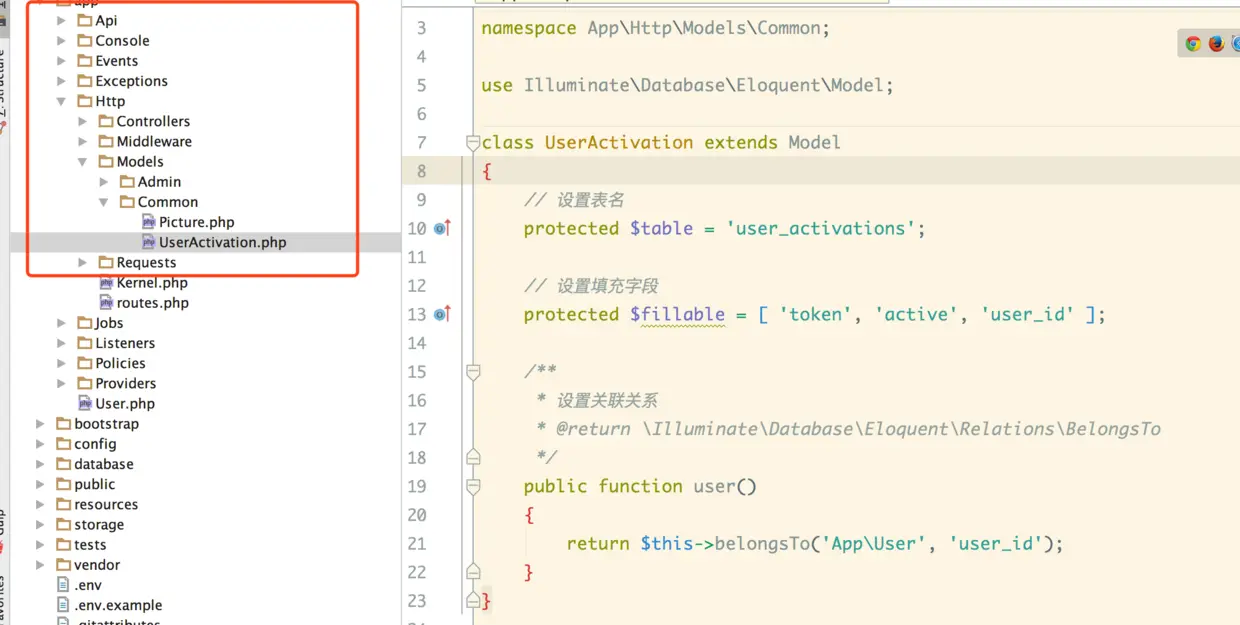This screenshot has width=1240, height=625.
Task: Click the Providers folder icon
Action: pos(85,383)
